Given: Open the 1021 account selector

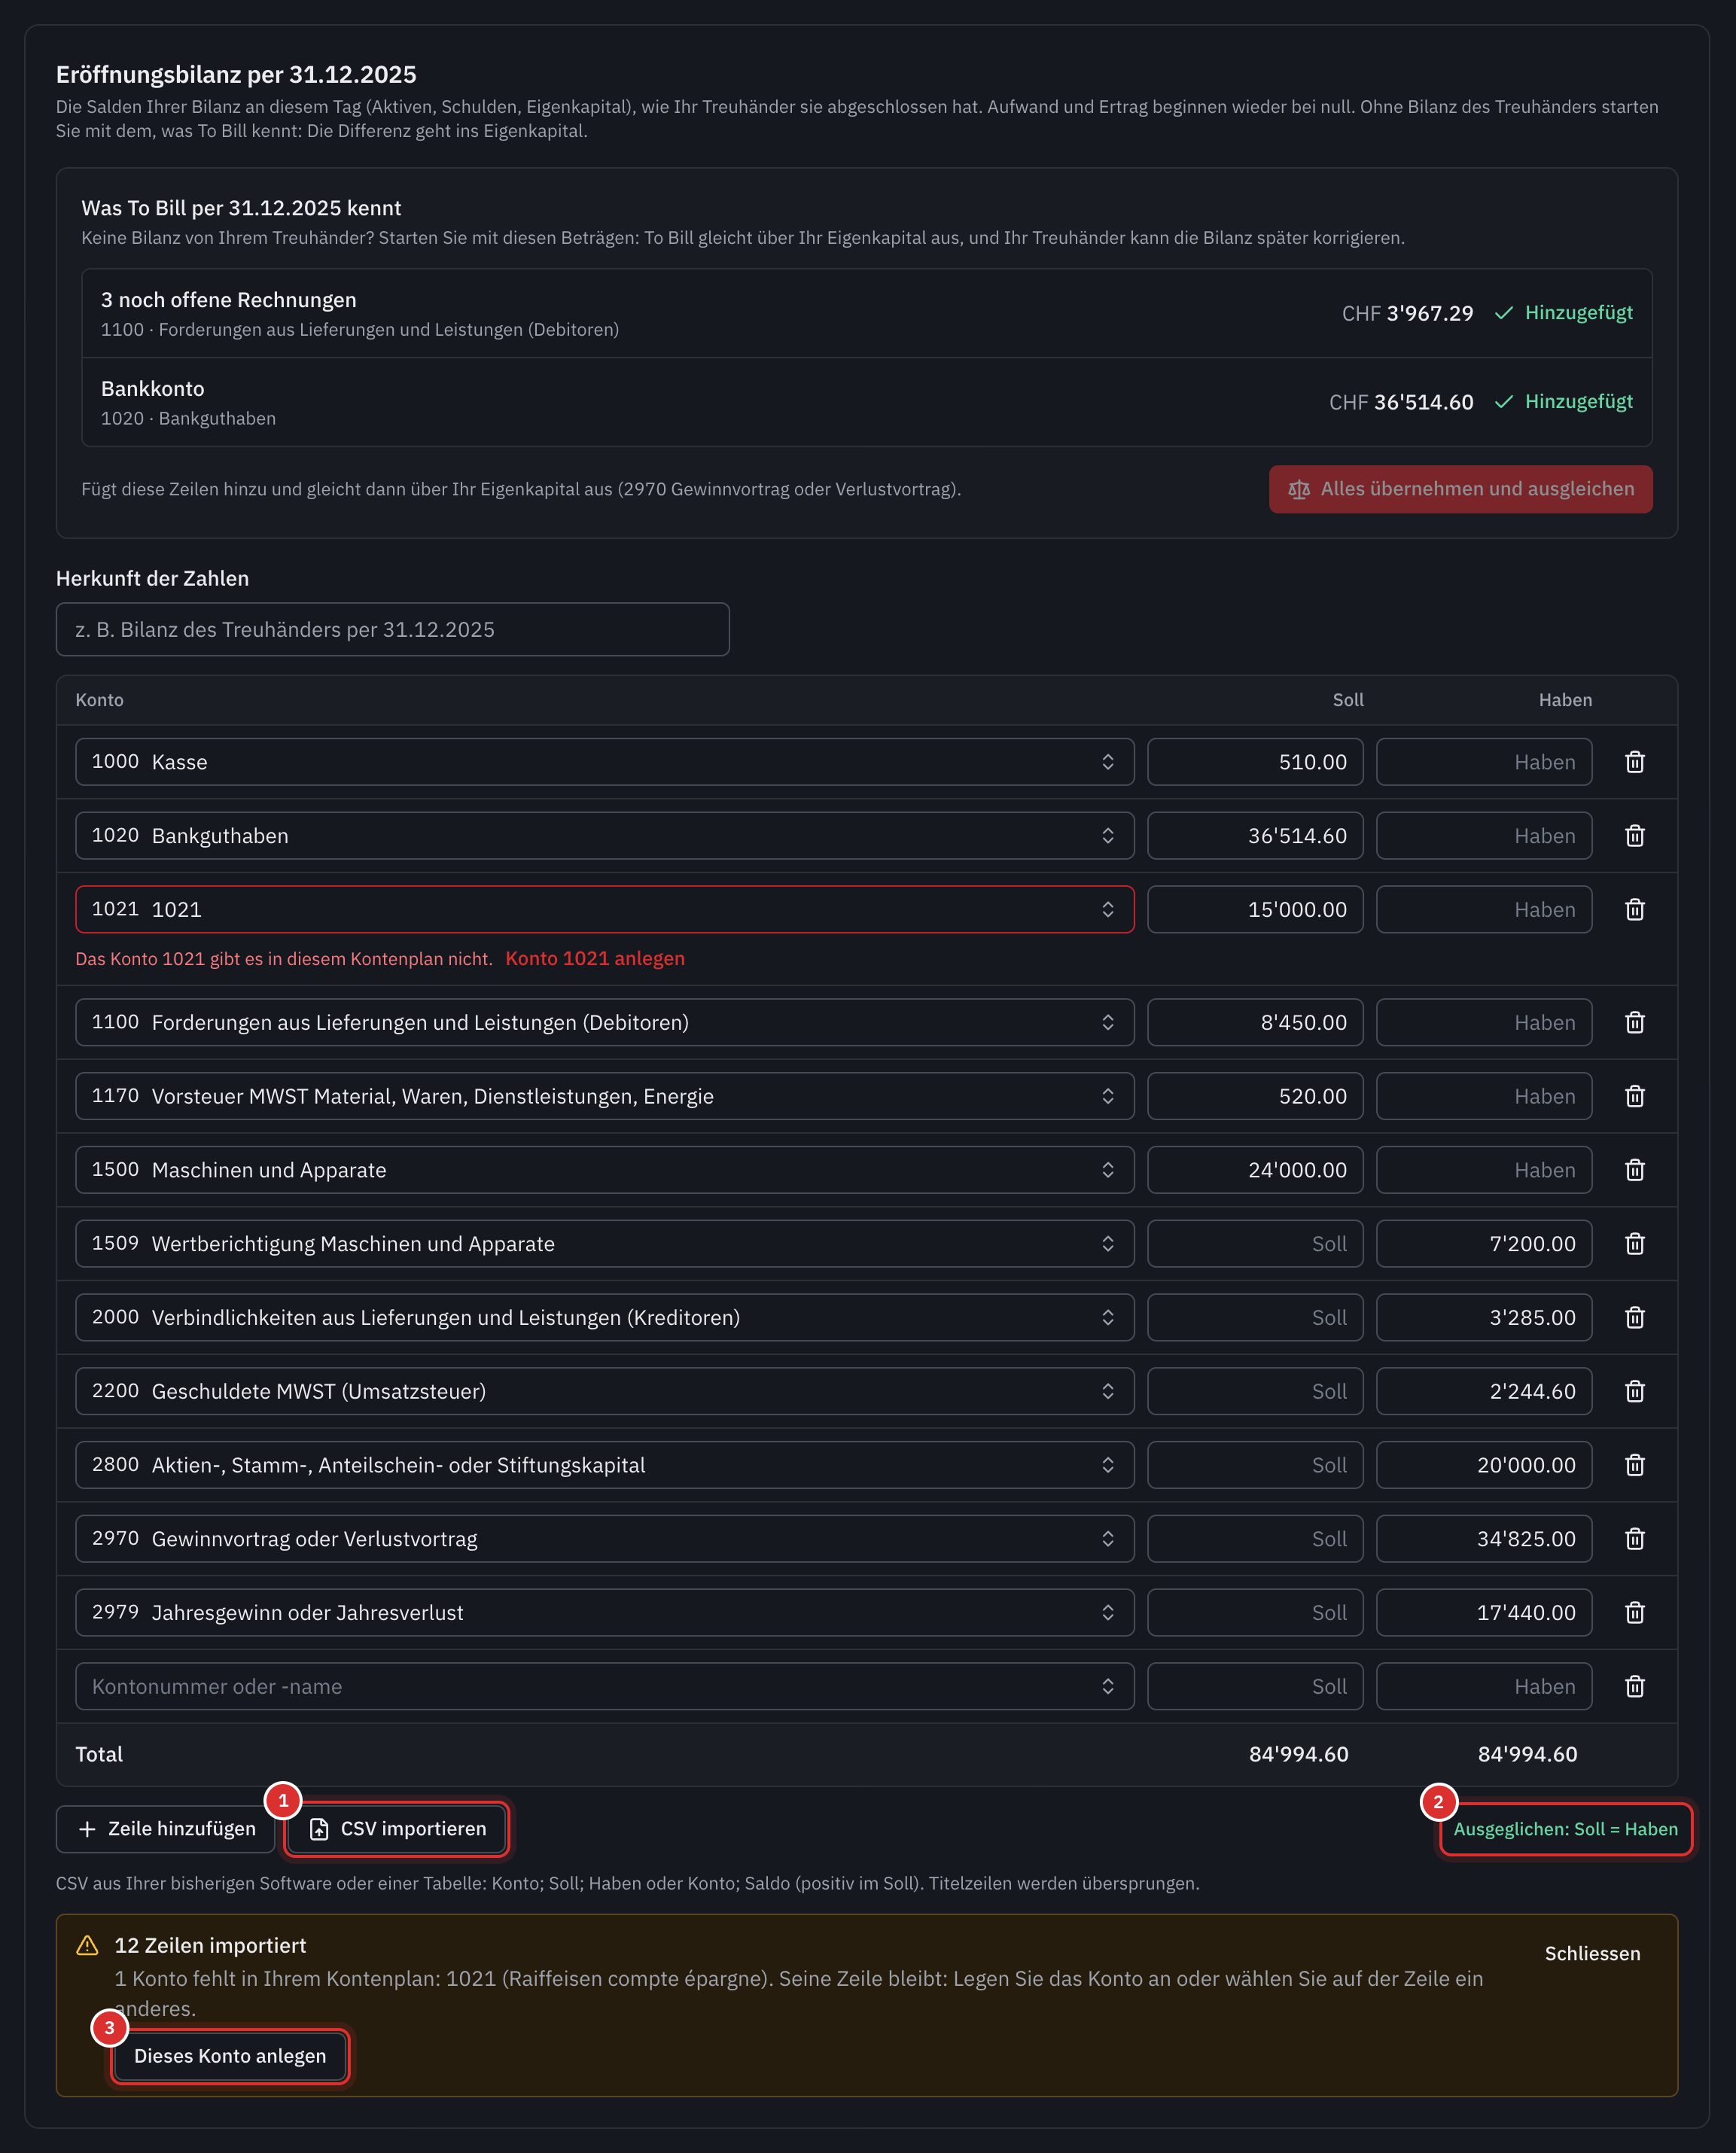Looking at the screenshot, I should click(x=604, y=910).
